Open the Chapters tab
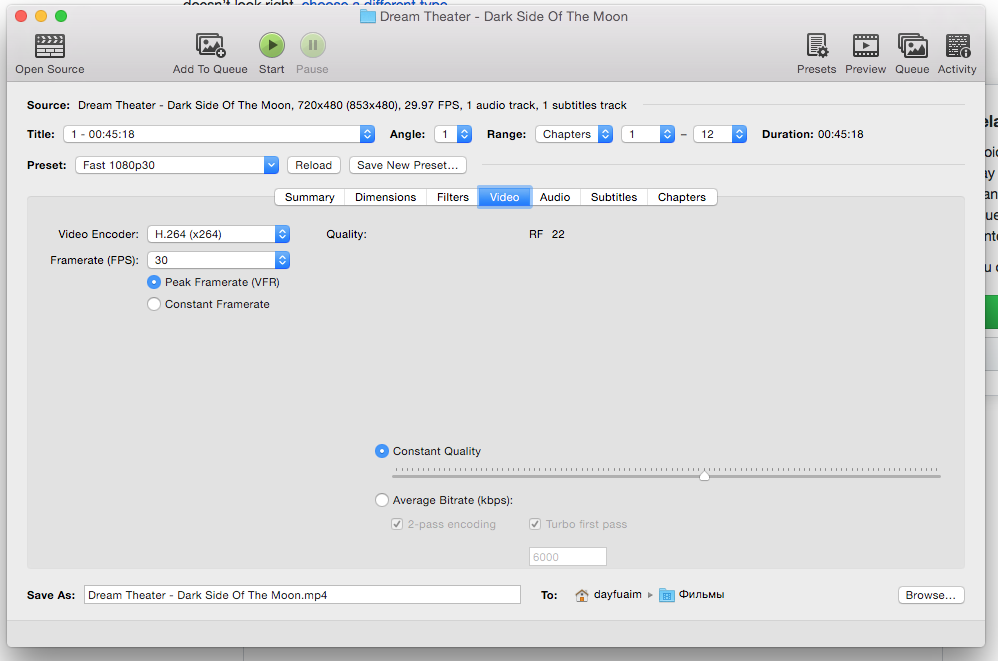This screenshot has width=998, height=661. point(681,197)
